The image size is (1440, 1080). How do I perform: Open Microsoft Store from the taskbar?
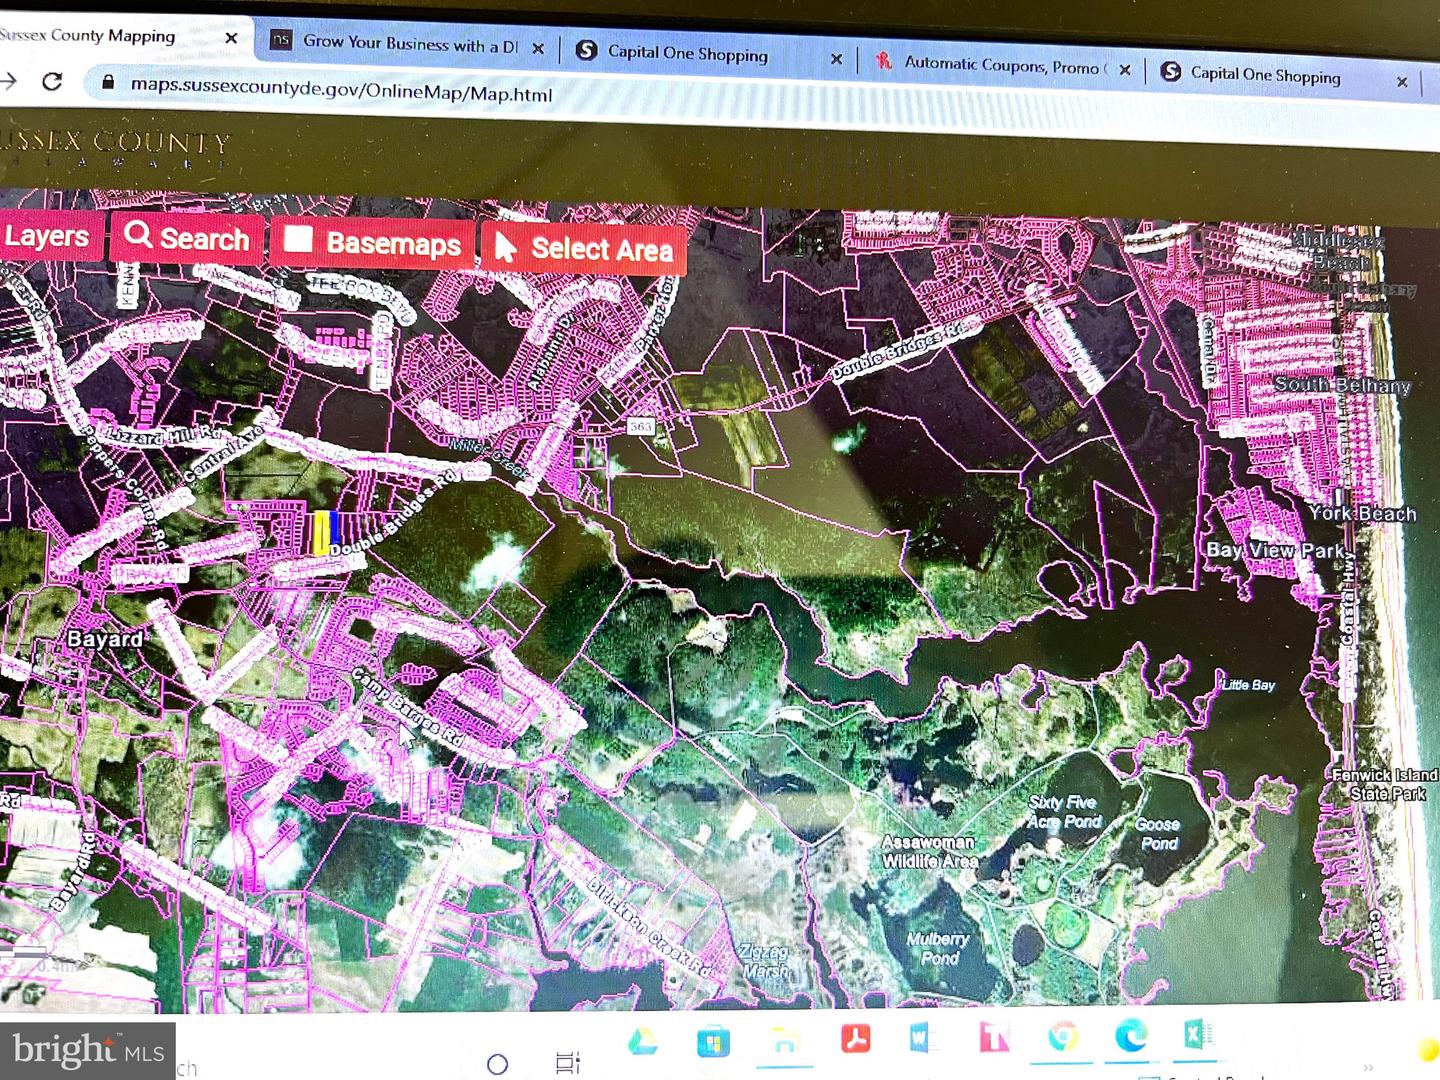(713, 1042)
